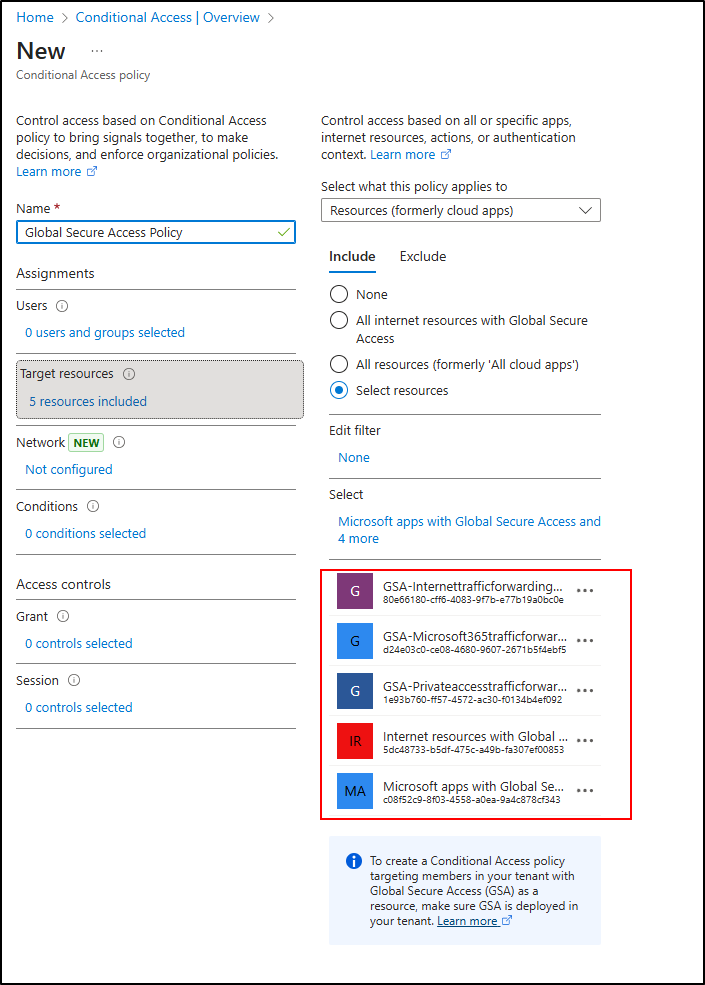
Task: Click the blue MA Microsoft apps icon
Action: (x=355, y=791)
